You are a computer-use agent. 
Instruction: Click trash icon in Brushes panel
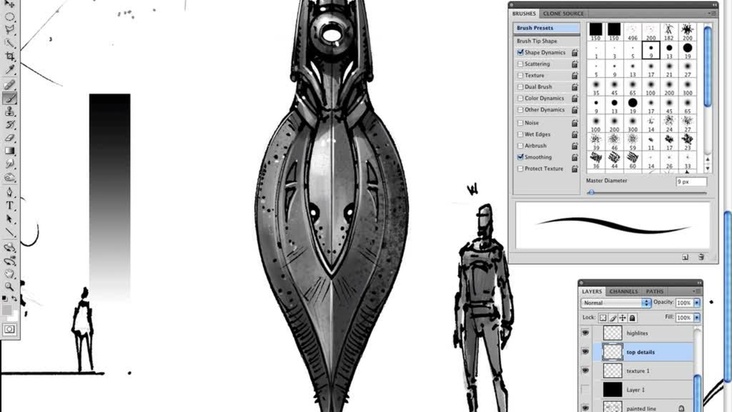(x=701, y=257)
